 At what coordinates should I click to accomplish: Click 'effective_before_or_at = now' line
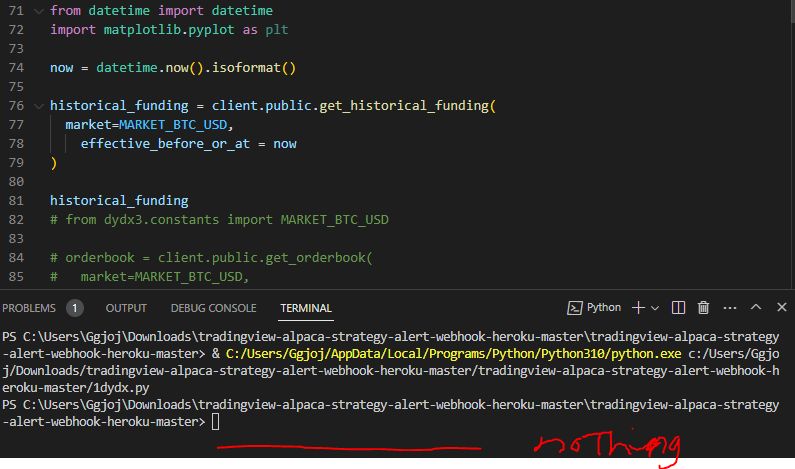pyautogui.click(x=189, y=144)
